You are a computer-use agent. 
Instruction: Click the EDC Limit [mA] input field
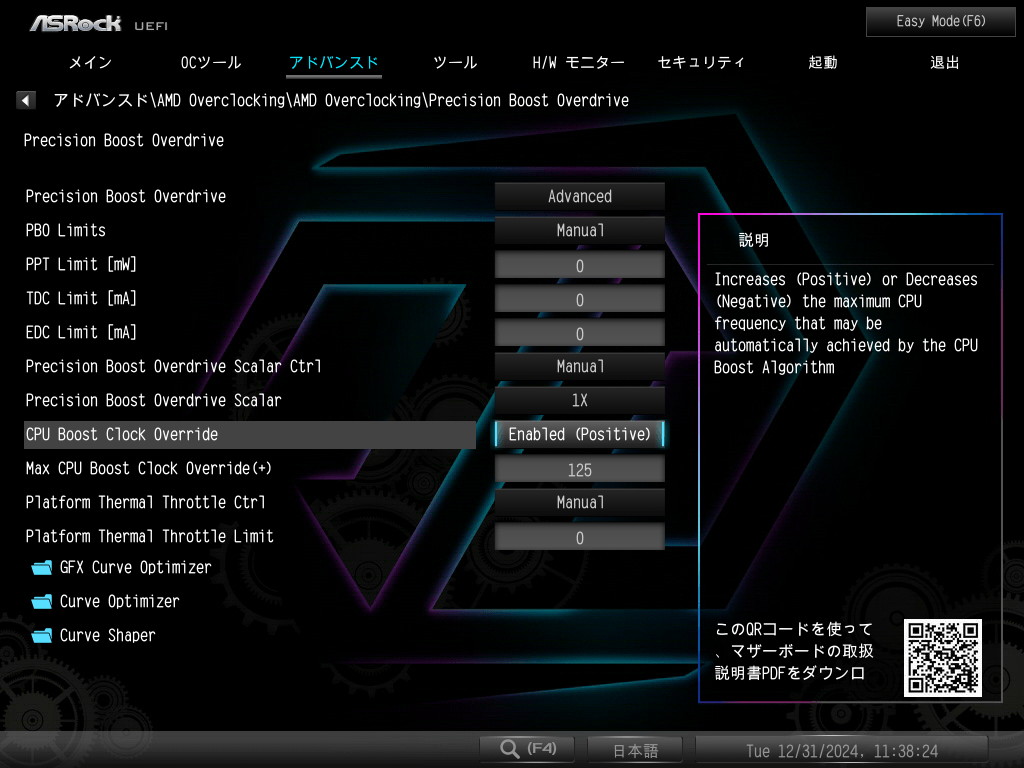(x=580, y=333)
